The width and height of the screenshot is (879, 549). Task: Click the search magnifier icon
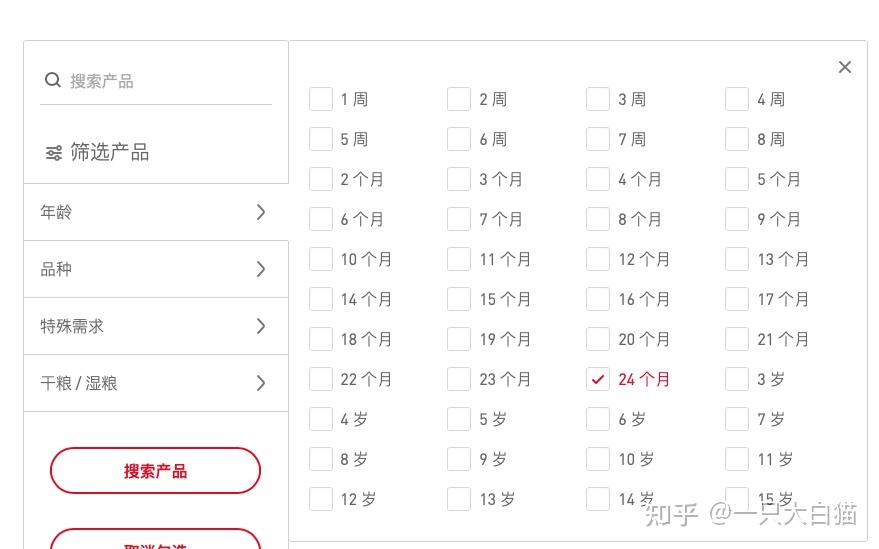point(53,80)
